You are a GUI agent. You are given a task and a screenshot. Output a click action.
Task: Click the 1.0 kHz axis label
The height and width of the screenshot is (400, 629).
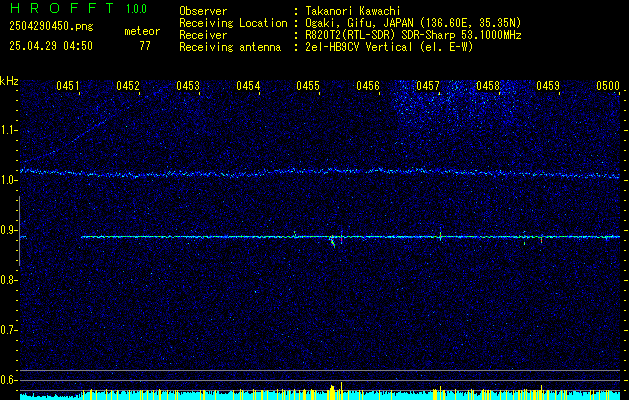(8, 180)
